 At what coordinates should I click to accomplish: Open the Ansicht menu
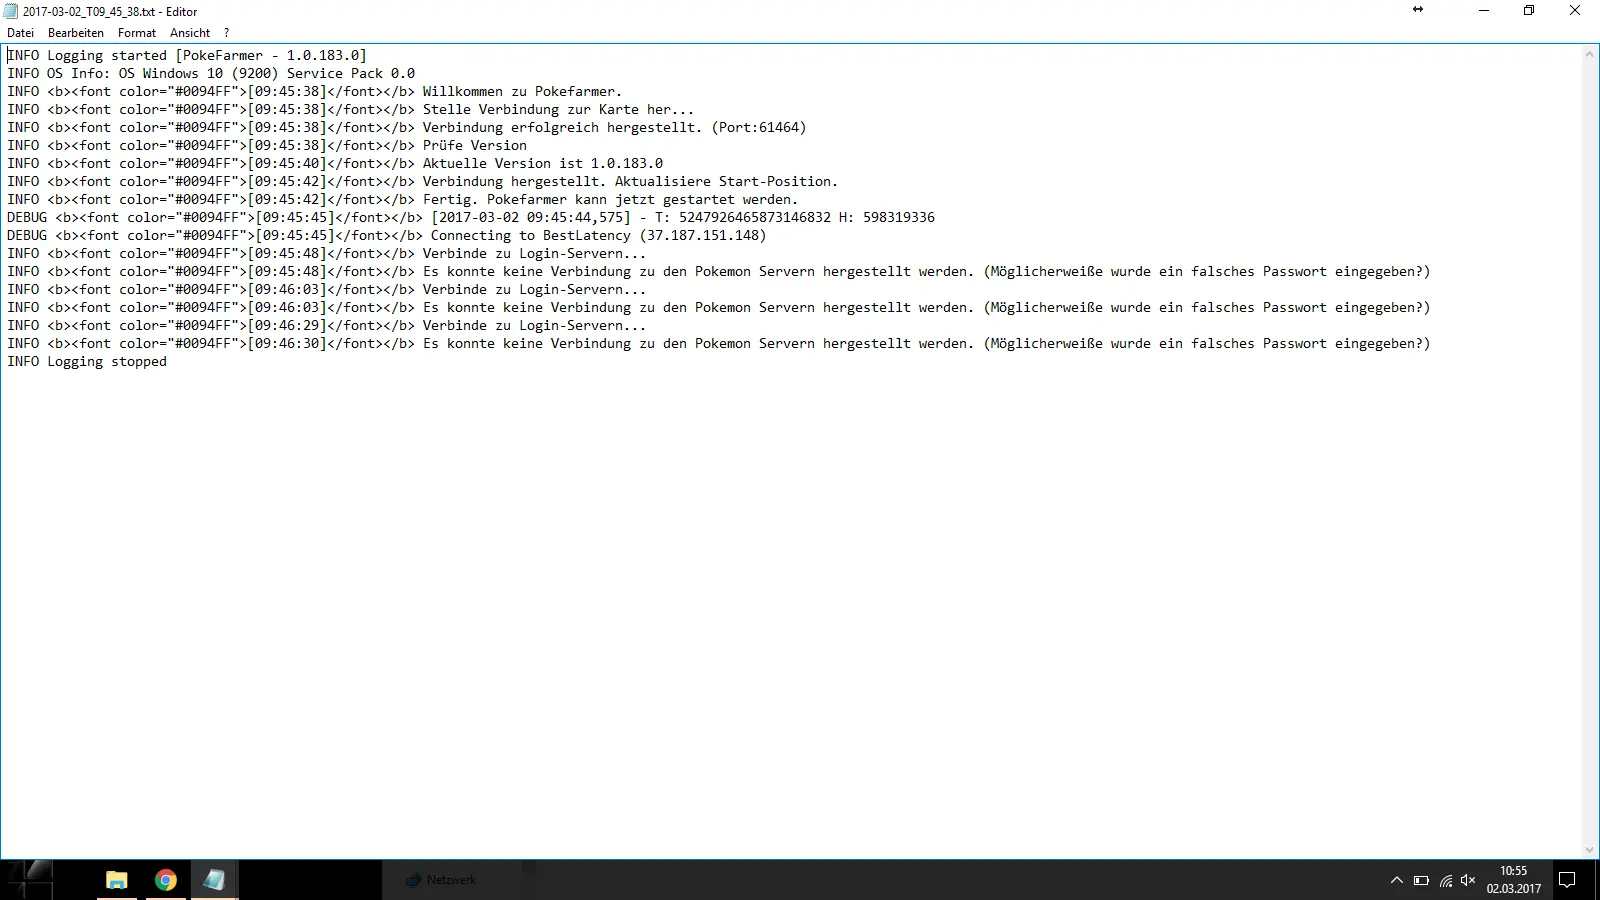tap(190, 33)
